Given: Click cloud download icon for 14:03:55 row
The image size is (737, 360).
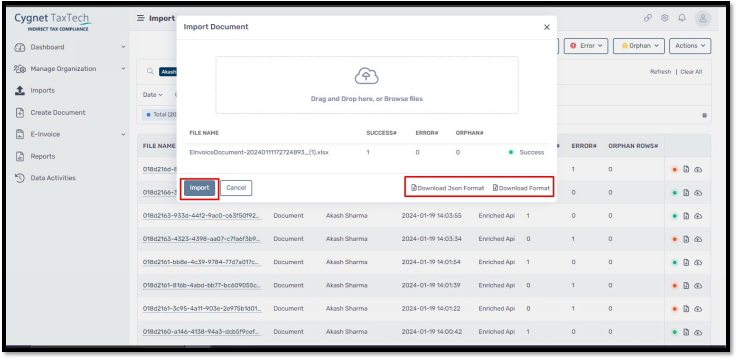Looking at the screenshot, I should 698,216.
